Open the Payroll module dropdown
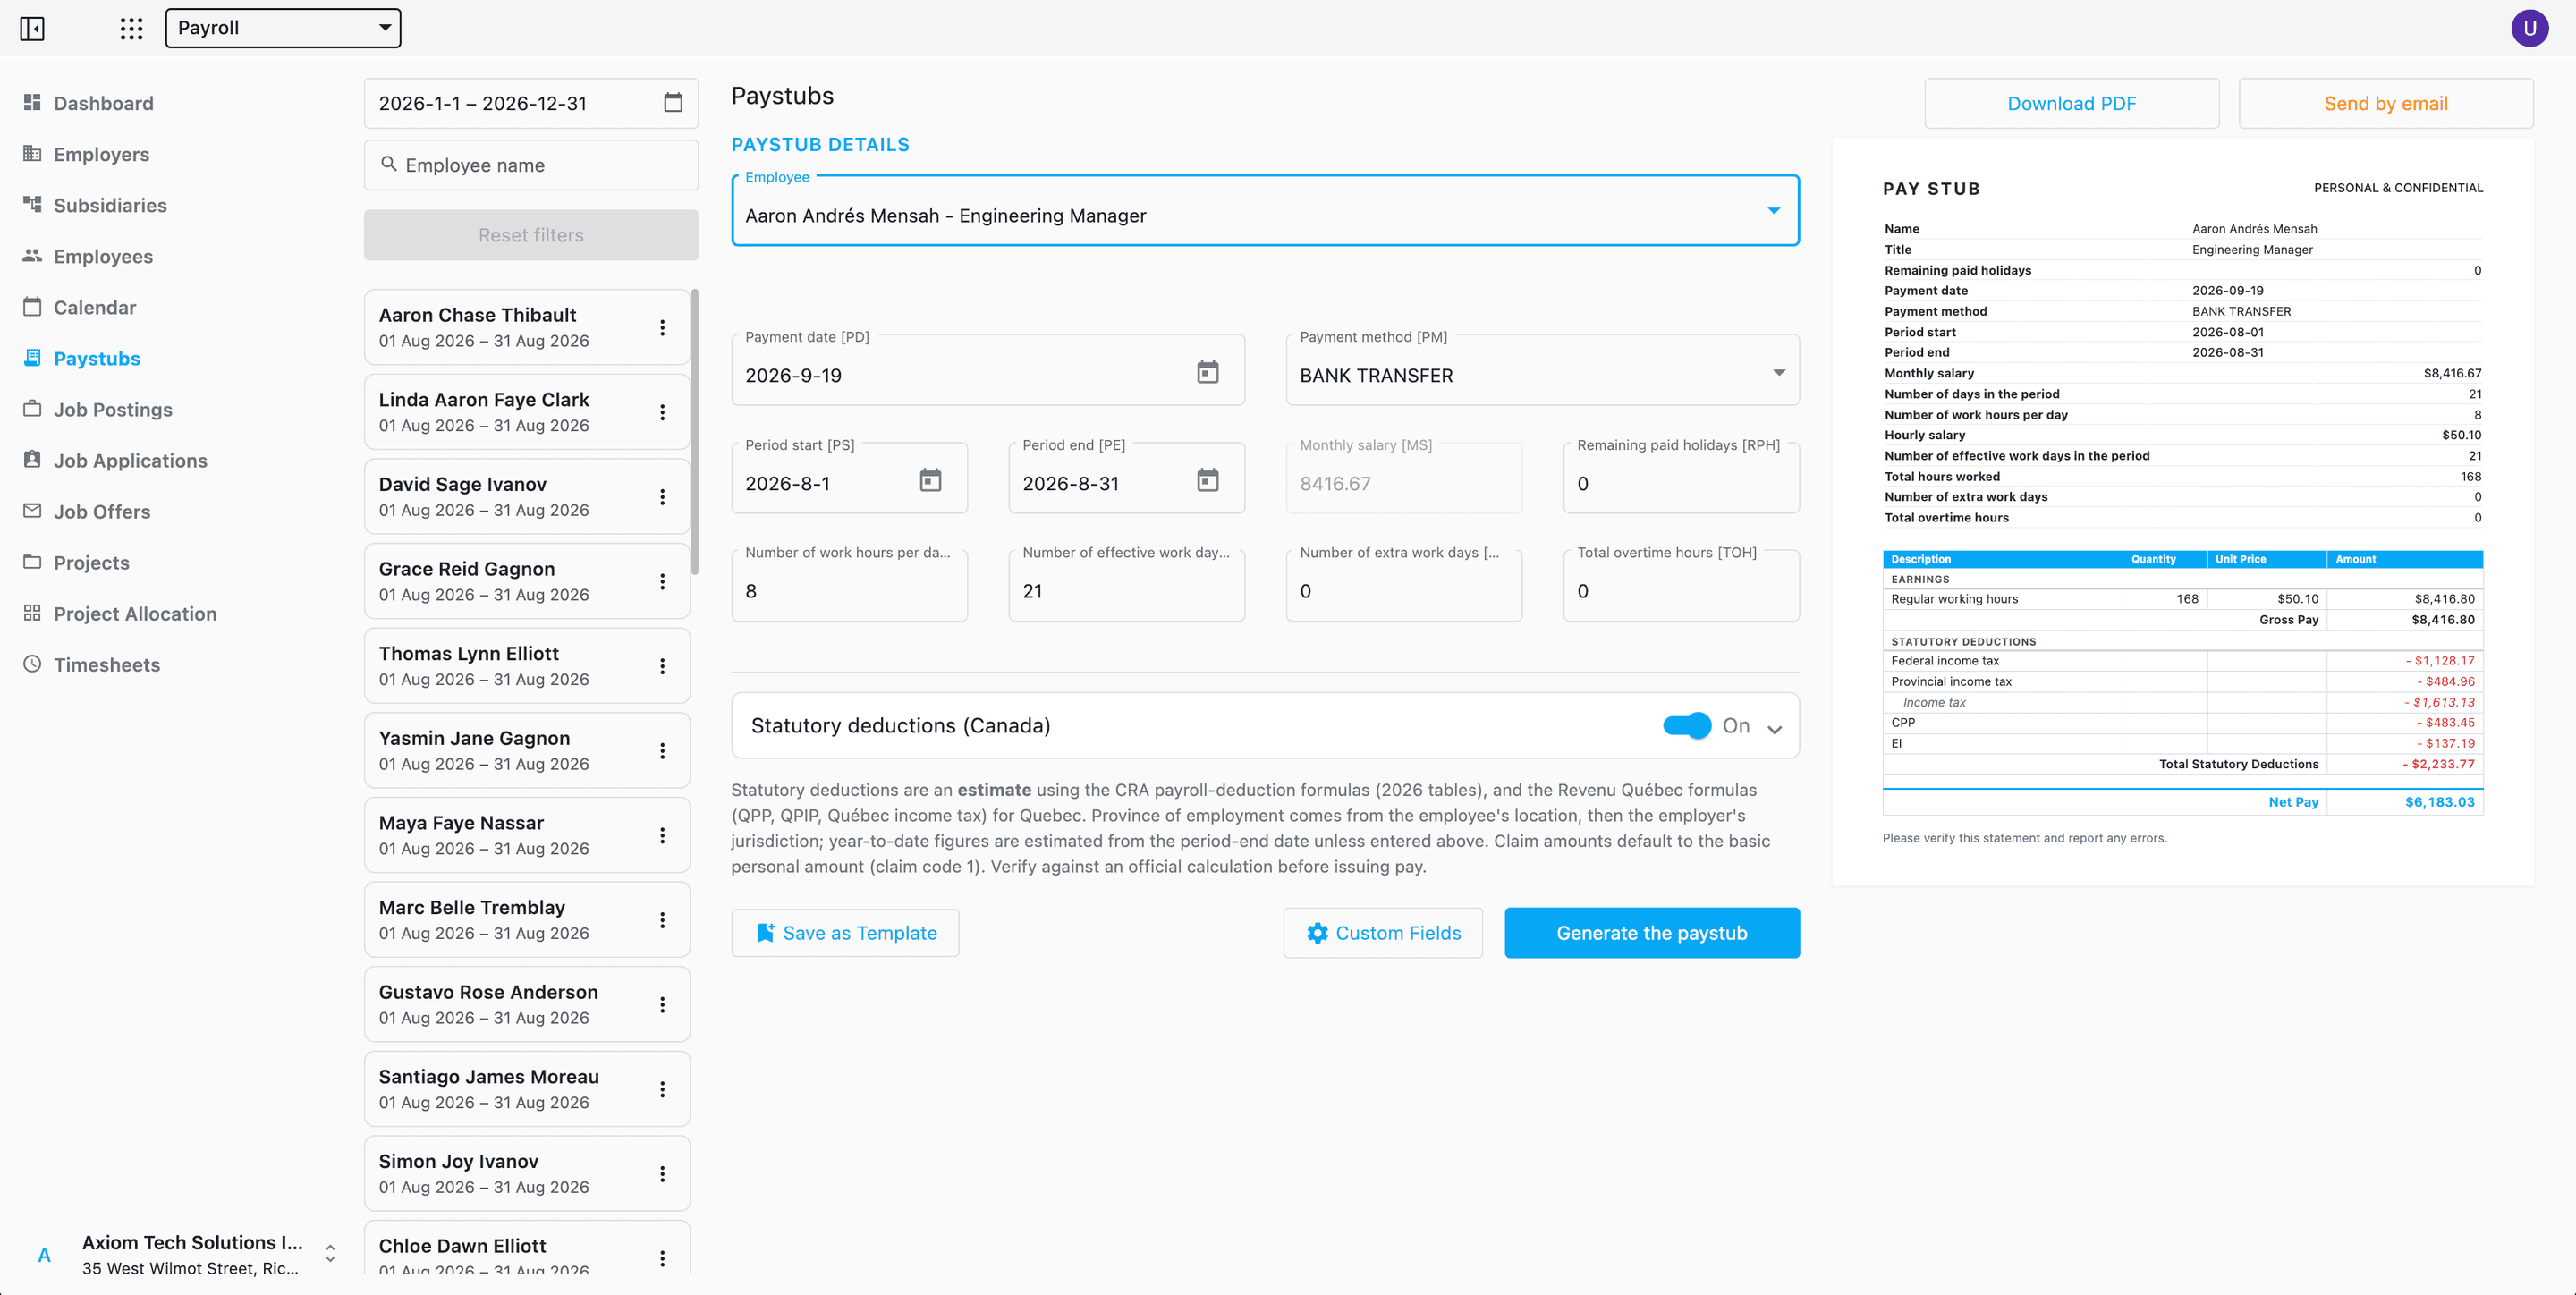 pyautogui.click(x=283, y=28)
